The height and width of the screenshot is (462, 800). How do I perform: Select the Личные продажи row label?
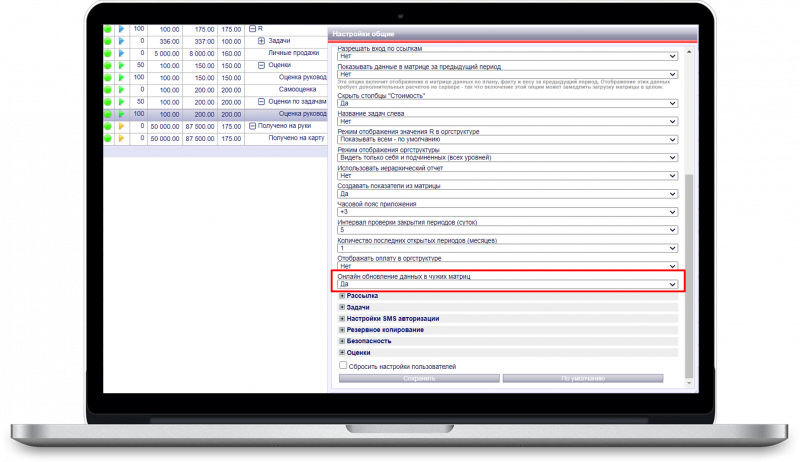(x=293, y=53)
